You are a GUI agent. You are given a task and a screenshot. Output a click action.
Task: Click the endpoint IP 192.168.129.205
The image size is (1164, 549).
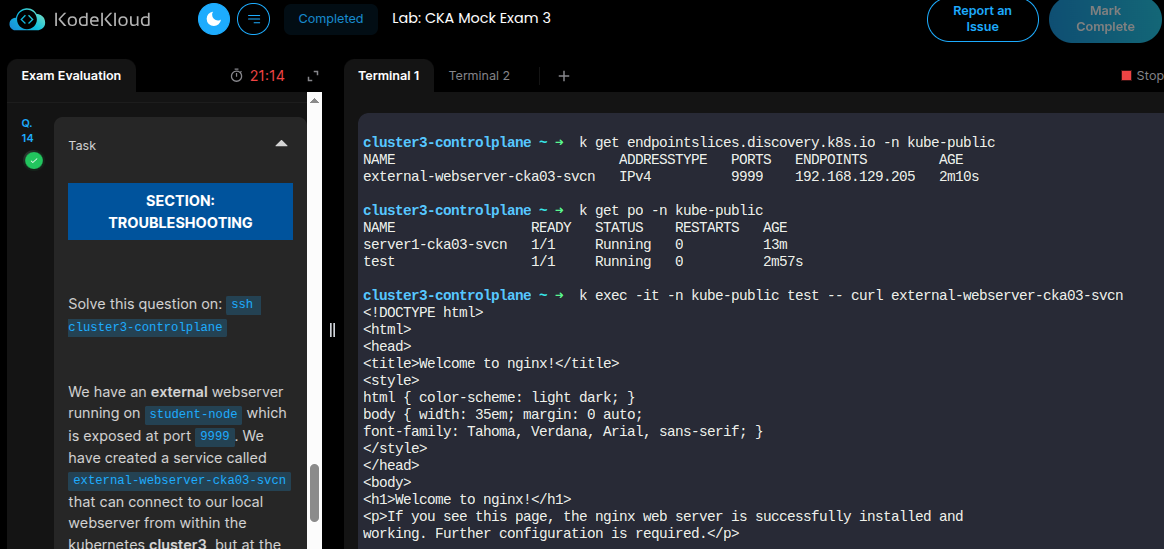coord(855,177)
